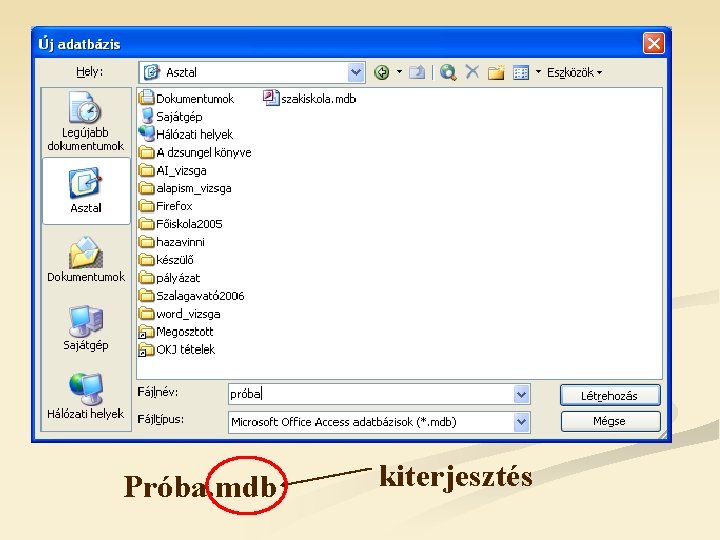
Task: Click the szakiskola.mdb Access file icon
Action: [270, 98]
